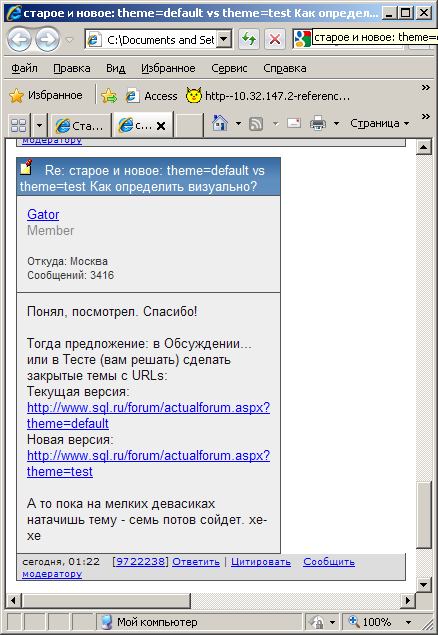Go back with the Back arrow button
This screenshot has width=438, height=635.
19,40
